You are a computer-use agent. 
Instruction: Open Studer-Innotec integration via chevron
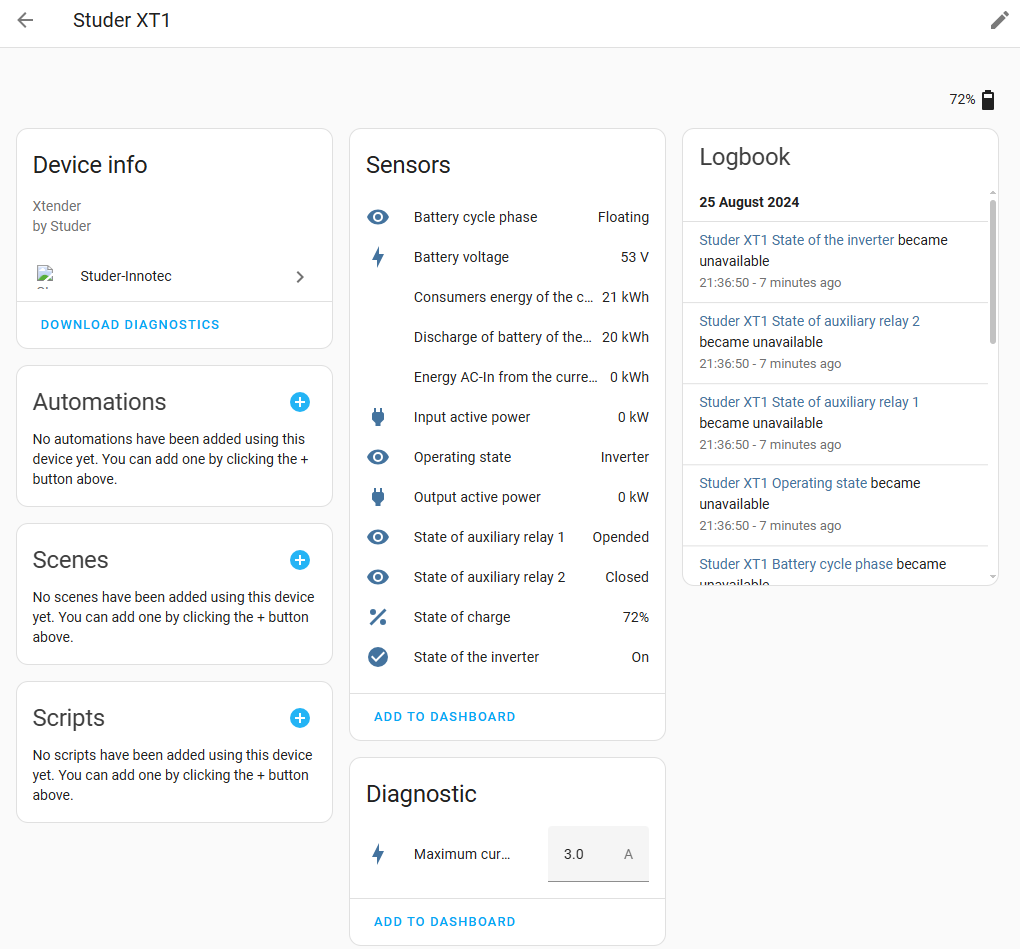(300, 277)
